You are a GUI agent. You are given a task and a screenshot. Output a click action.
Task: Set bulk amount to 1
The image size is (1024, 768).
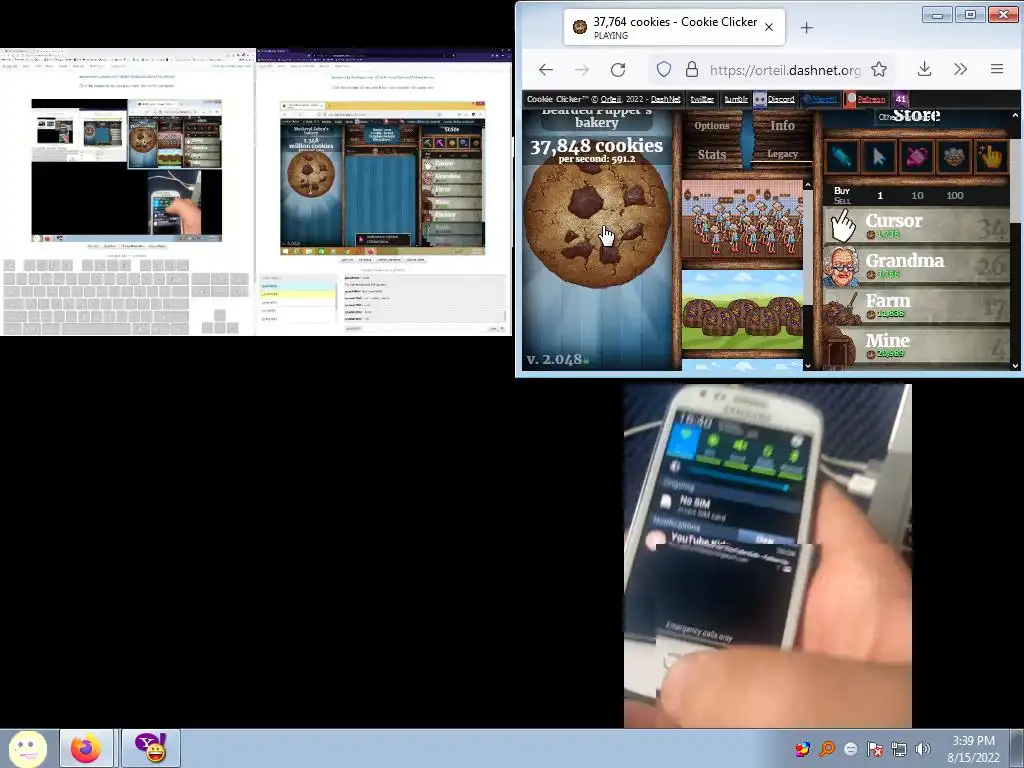(x=880, y=195)
